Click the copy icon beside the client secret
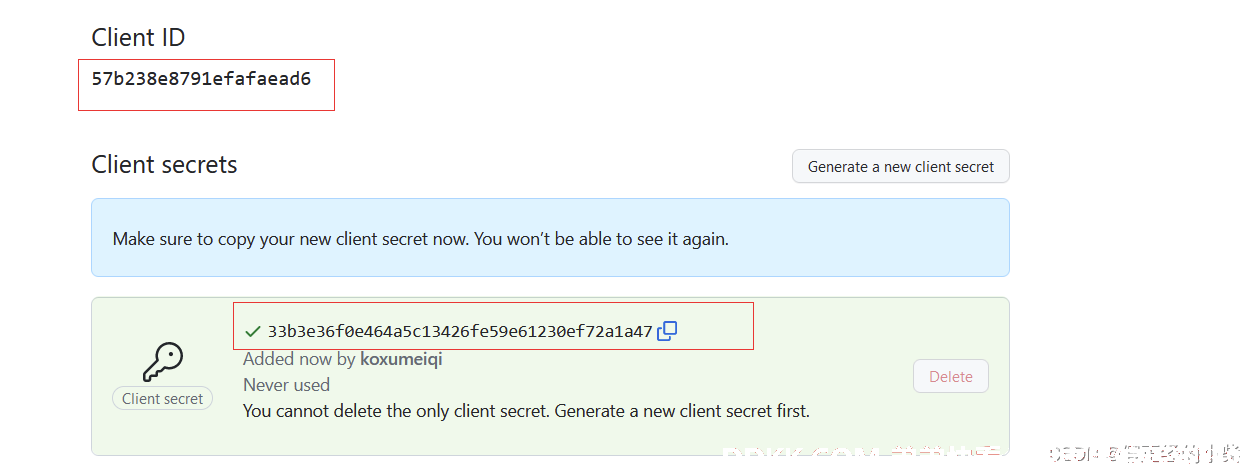The height and width of the screenshot is (473, 1256). click(x=667, y=331)
